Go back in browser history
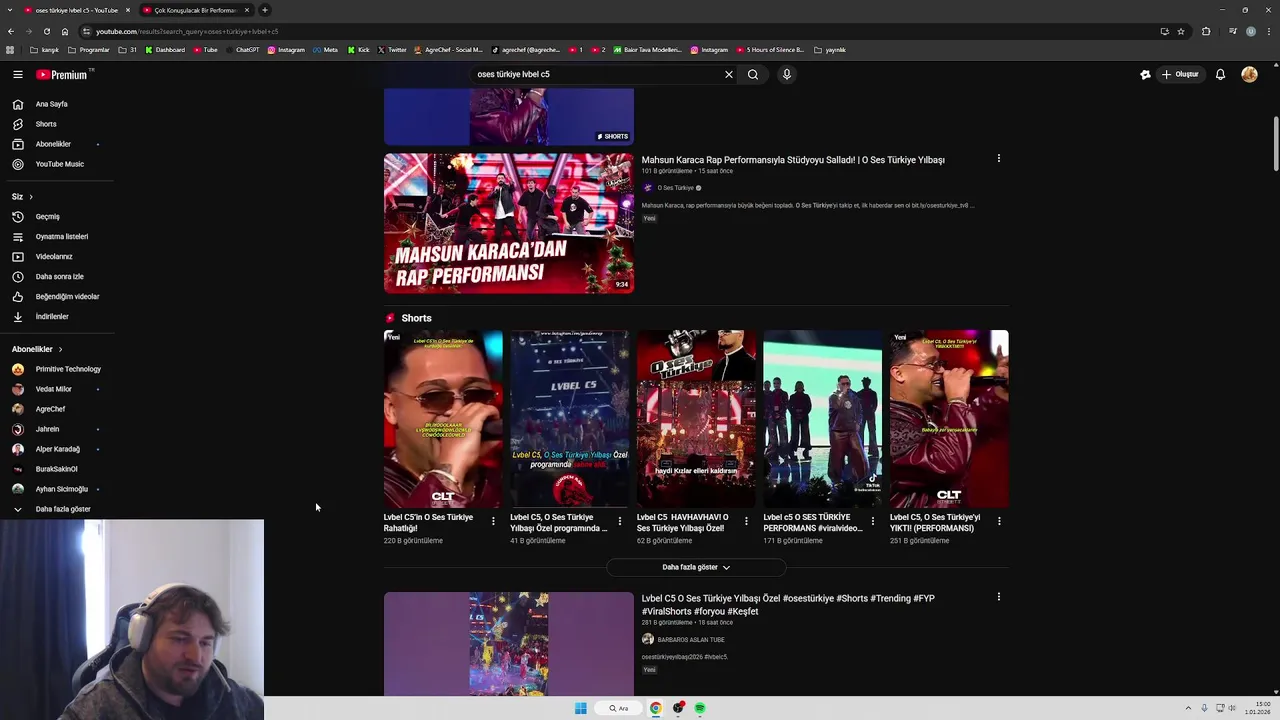Screen dimensions: 1280x720 11,31
